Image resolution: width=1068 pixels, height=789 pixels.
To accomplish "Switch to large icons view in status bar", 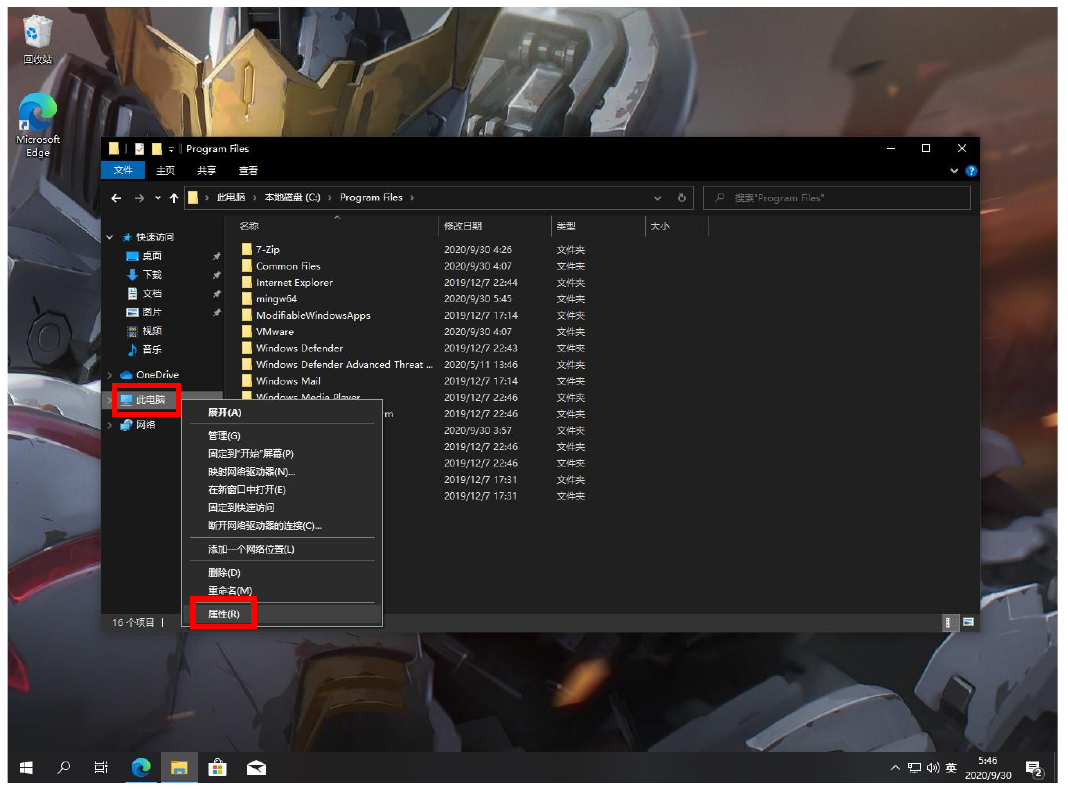I will (x=968, y=622).
